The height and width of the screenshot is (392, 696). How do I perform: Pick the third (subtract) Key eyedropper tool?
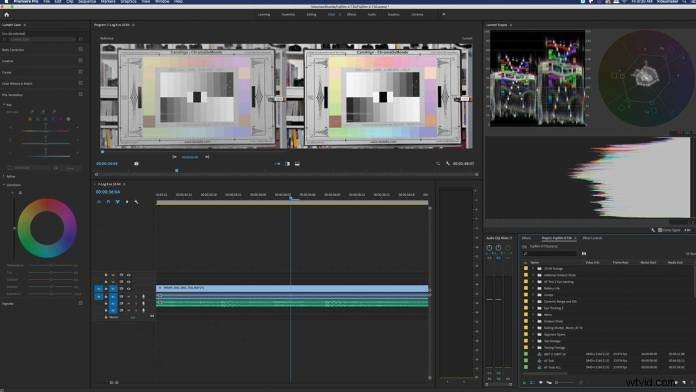point(54,112)
